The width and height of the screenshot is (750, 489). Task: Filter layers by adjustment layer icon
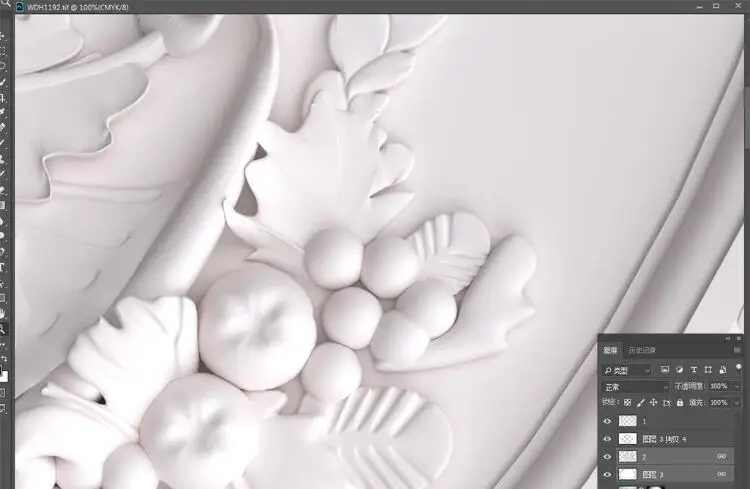679,369
